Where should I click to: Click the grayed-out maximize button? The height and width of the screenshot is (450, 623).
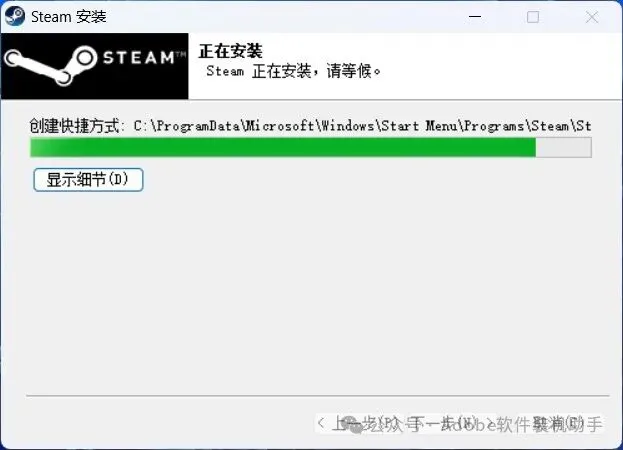pyautogui.click(x=533, y=17)
